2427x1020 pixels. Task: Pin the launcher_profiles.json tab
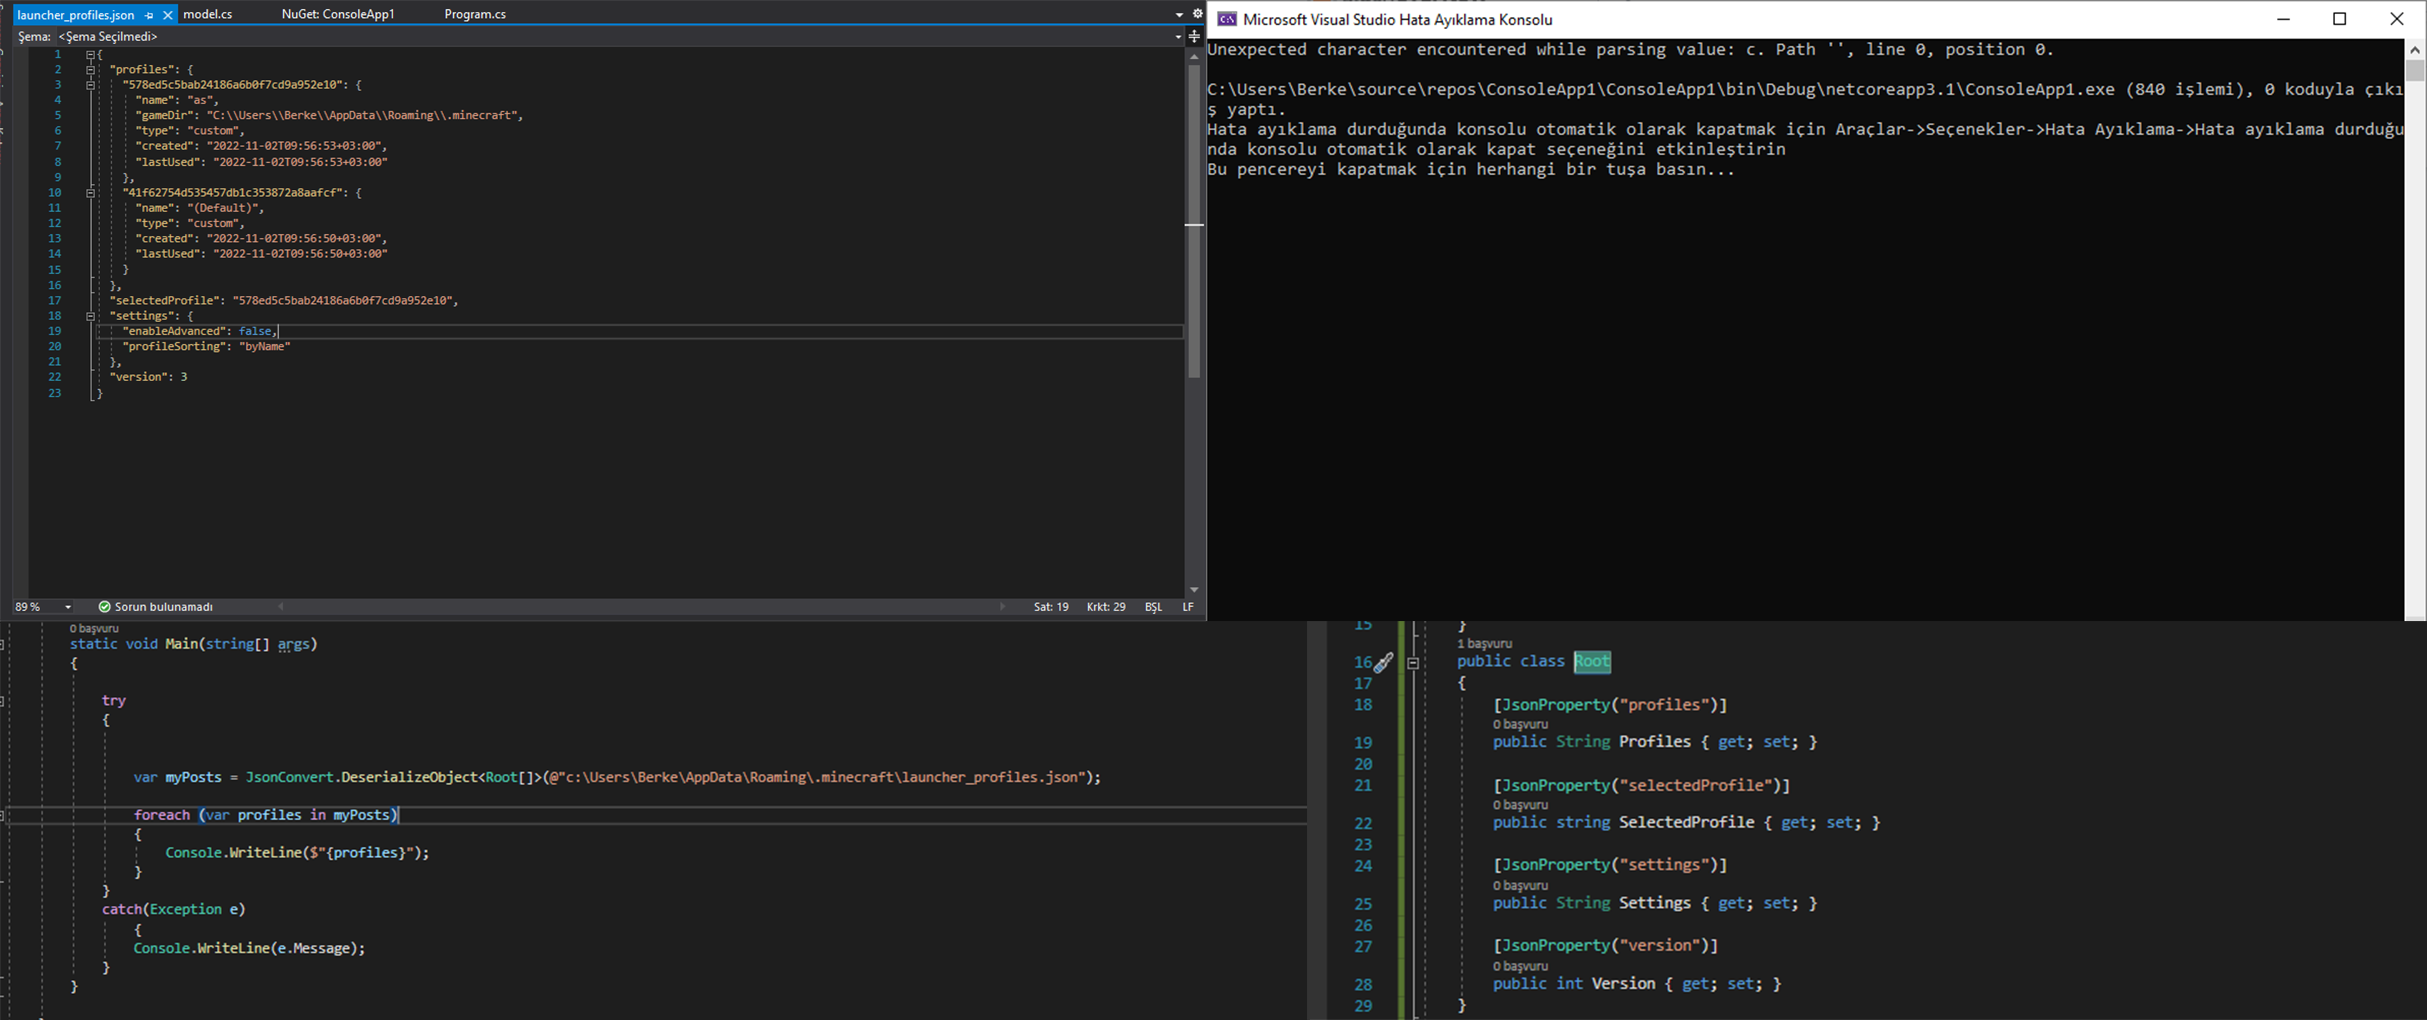[149, 15]
